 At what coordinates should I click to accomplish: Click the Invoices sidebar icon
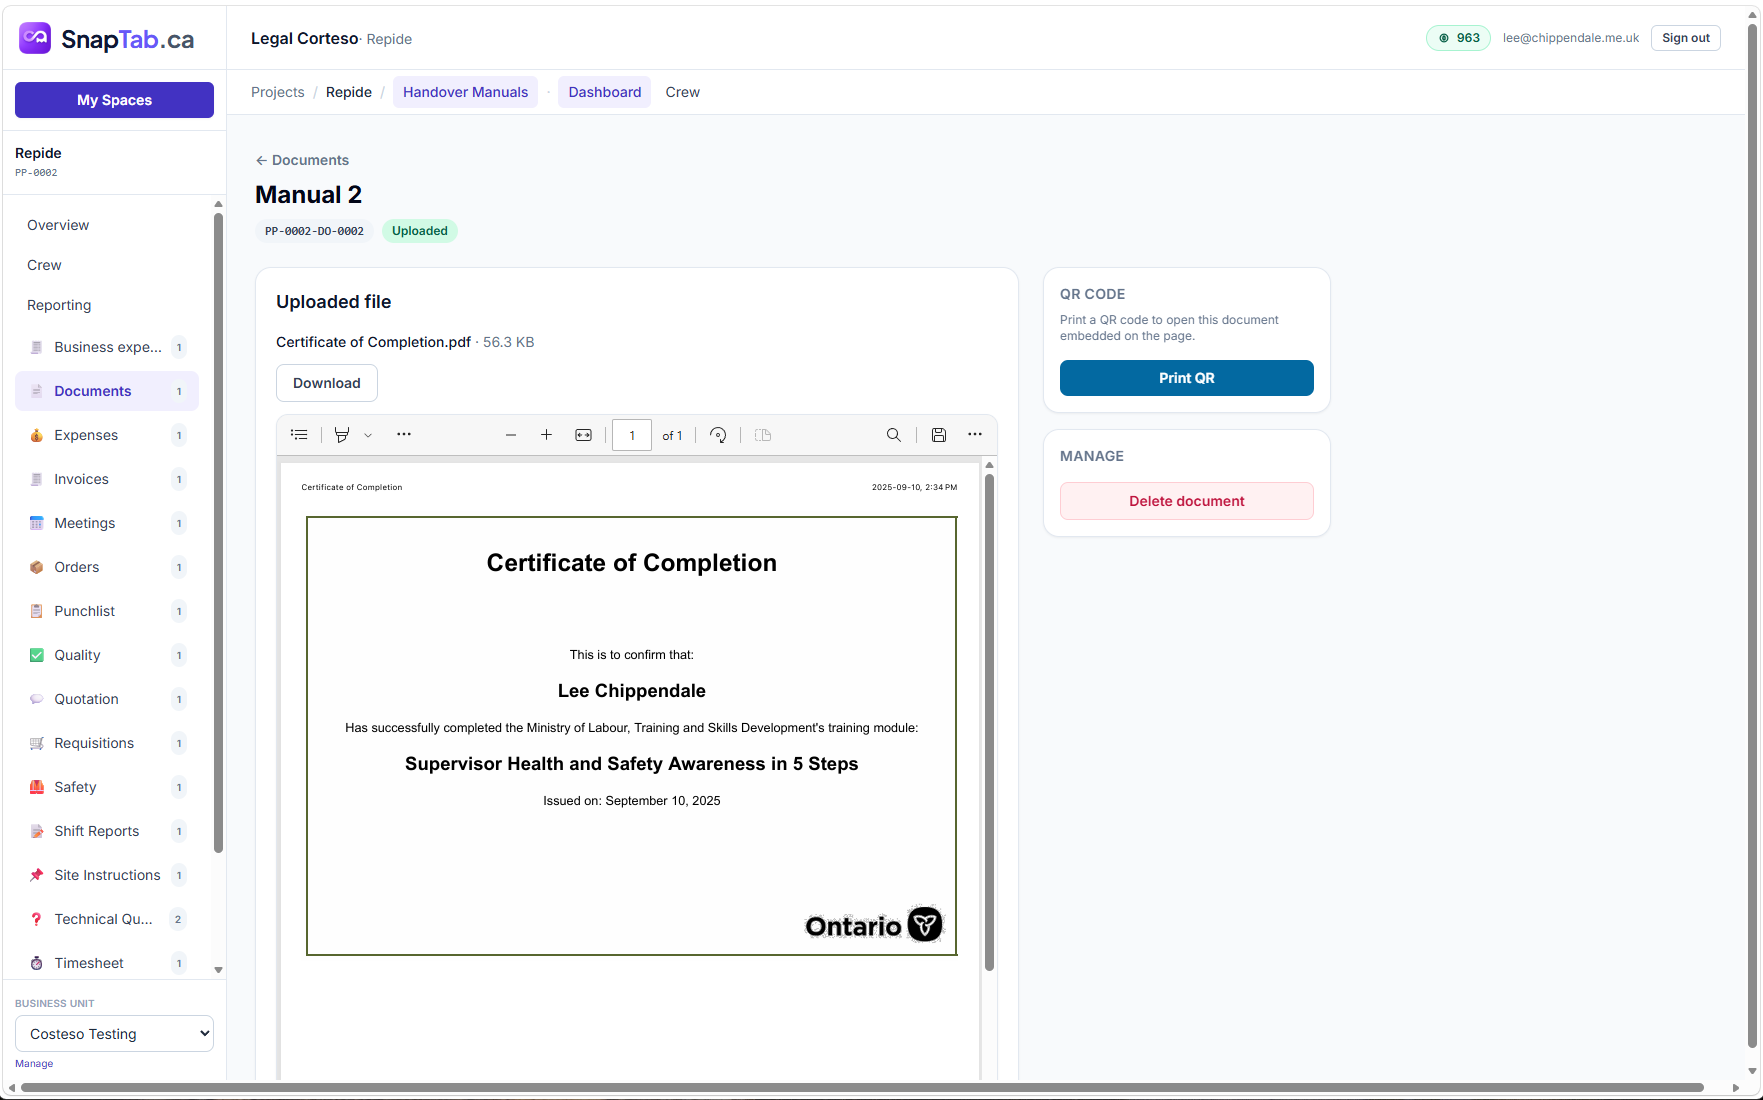[x=37, y=479]
